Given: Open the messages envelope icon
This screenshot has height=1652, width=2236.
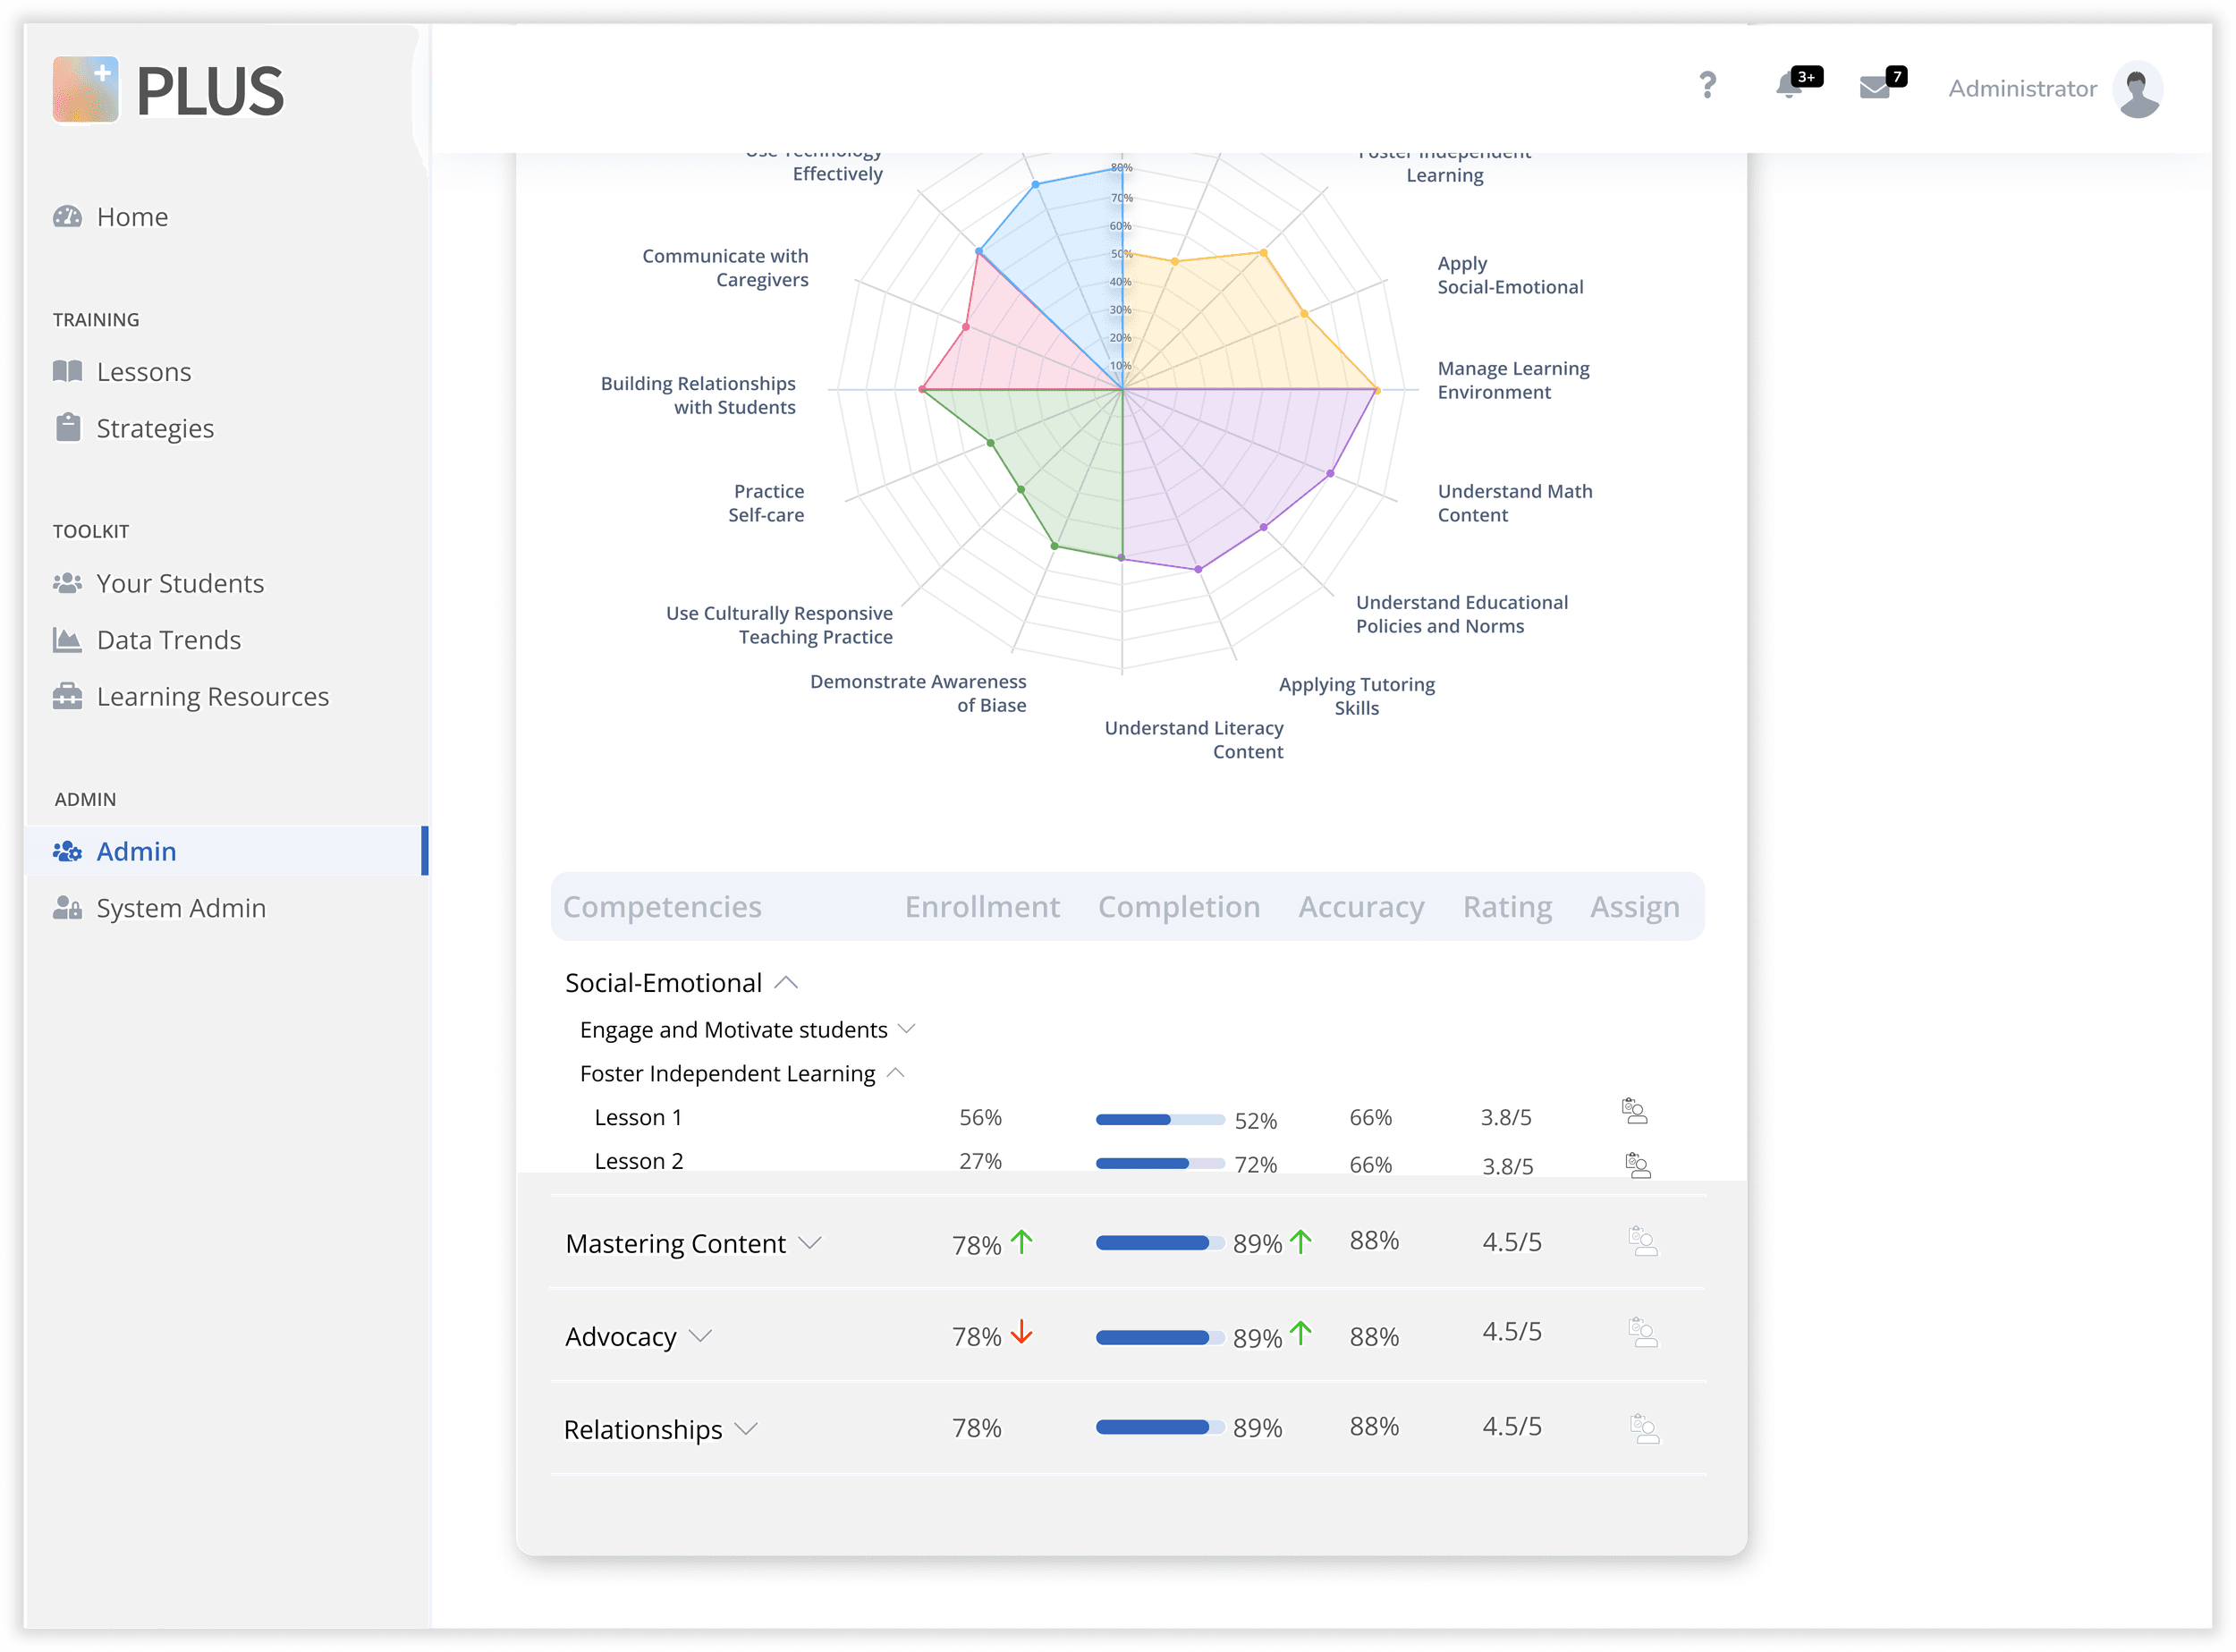Looking at the screenshot, I should (x=1874, y=88).
